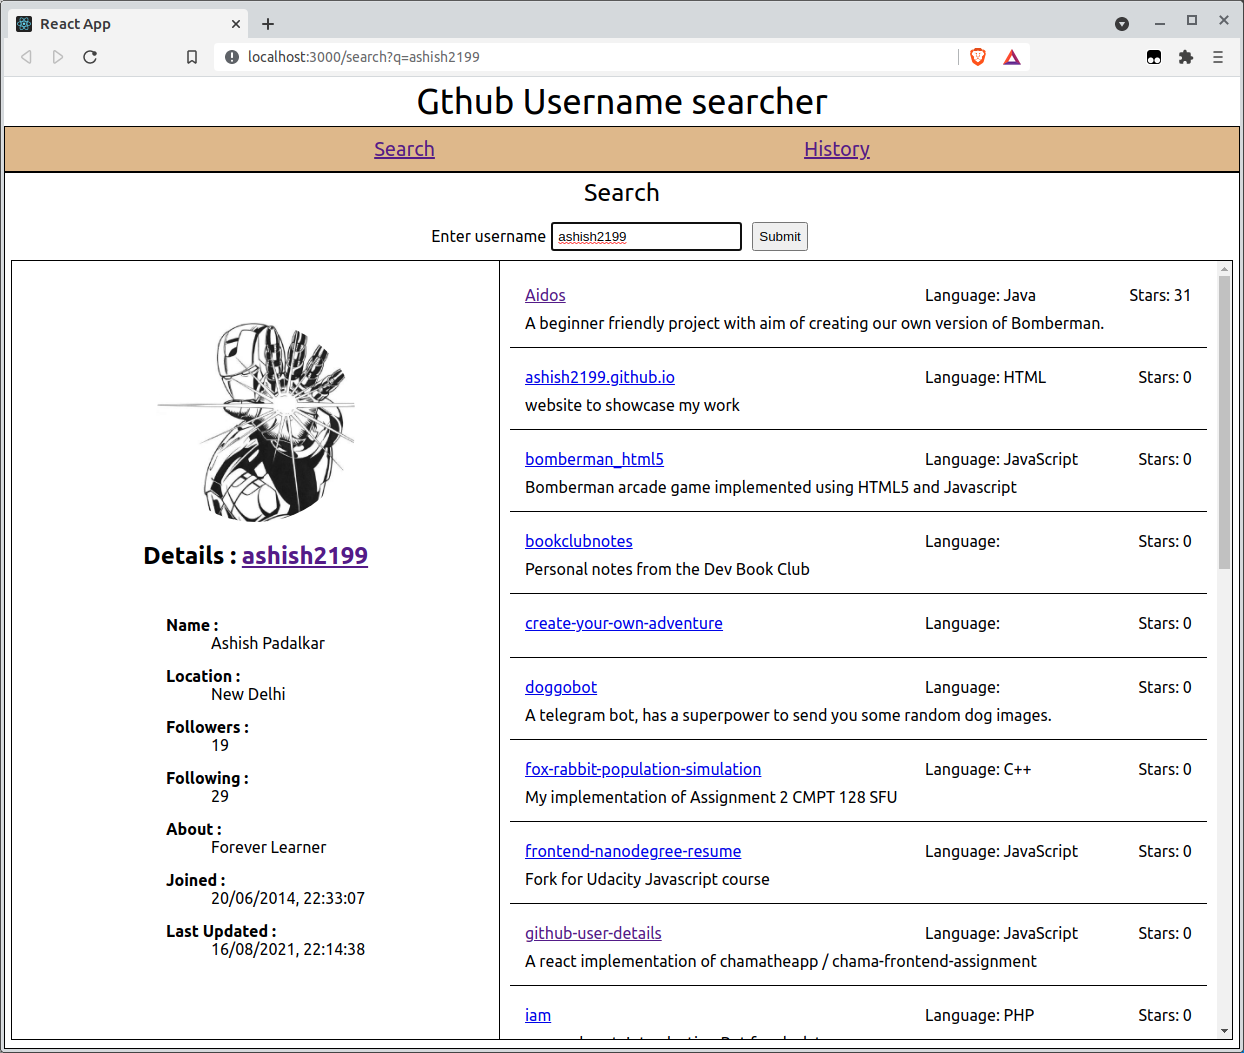Close the React App tab
Viewport: 1244px width, 1053px height.
(236, 24)
